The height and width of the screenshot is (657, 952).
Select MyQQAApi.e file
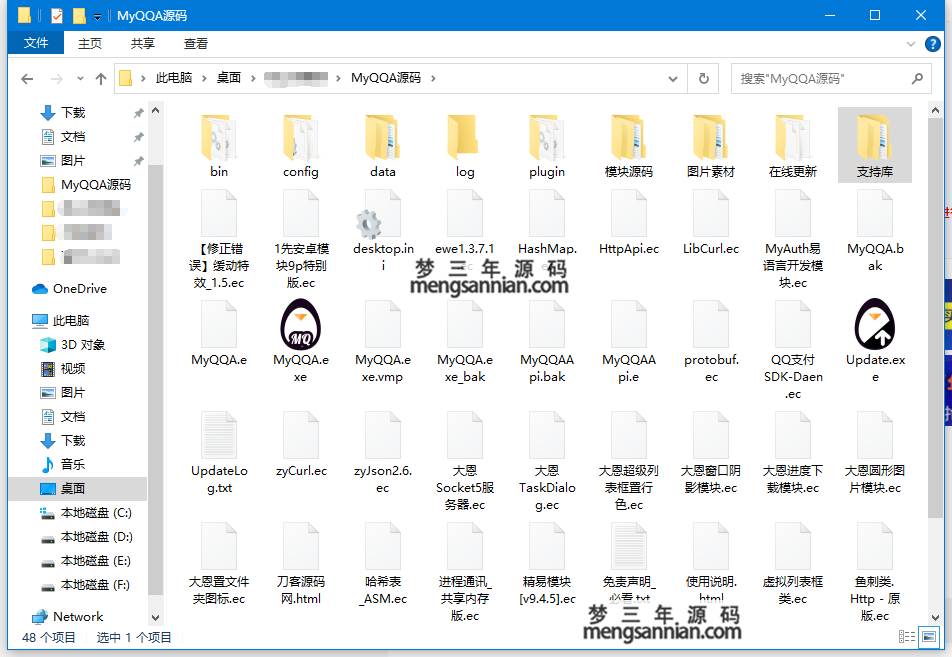click(x=628, y=341)
